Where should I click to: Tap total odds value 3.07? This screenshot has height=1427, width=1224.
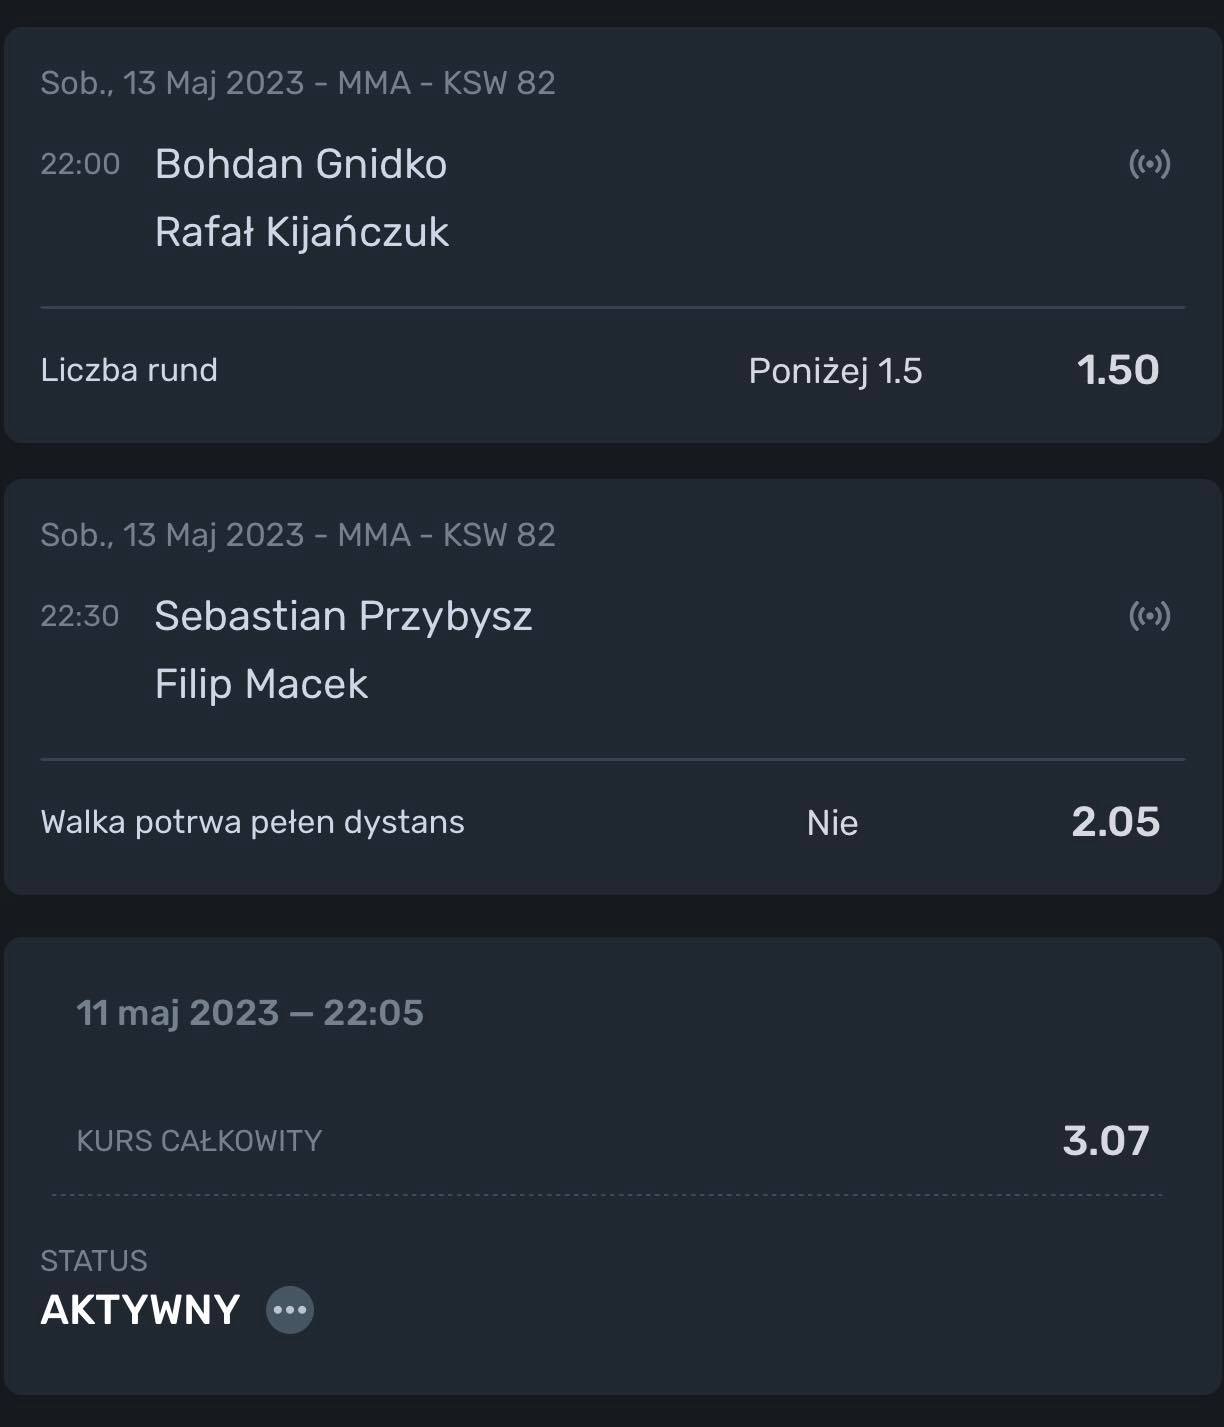[1106, 1141]
